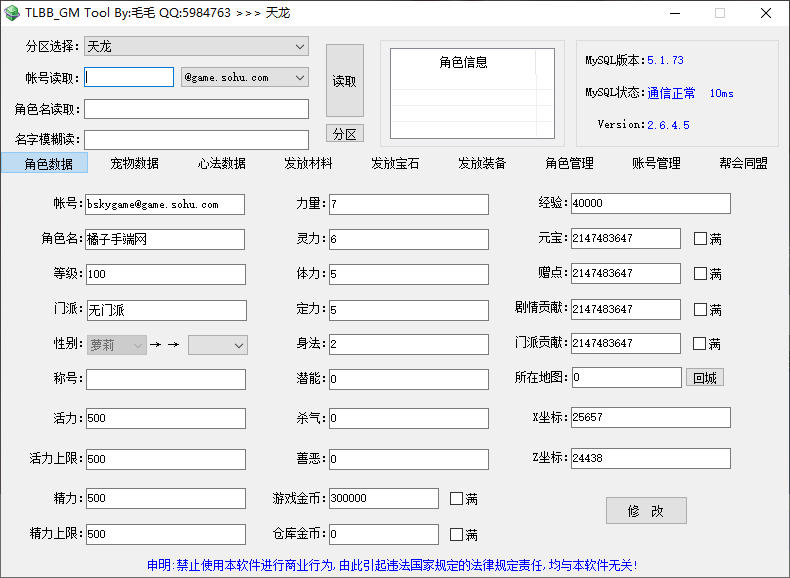Viewport: 790px width, 578px height.
Task: Click the 游戏金币 field showing 300000
Action: click(x=384, y=498)
